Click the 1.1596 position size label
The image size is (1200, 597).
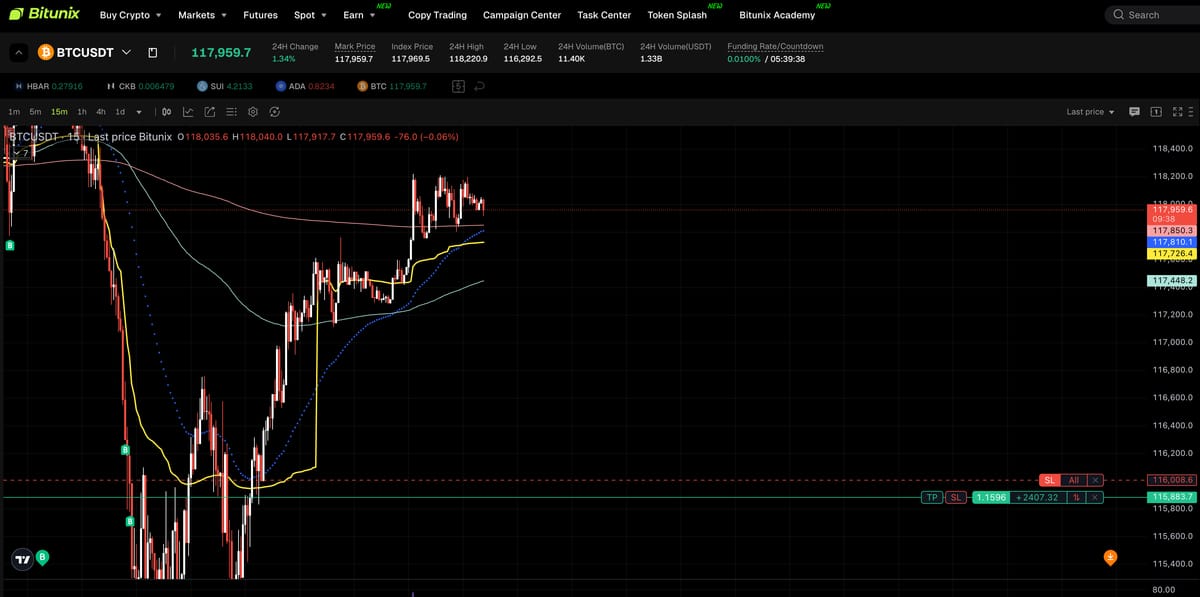click(990, 497)
